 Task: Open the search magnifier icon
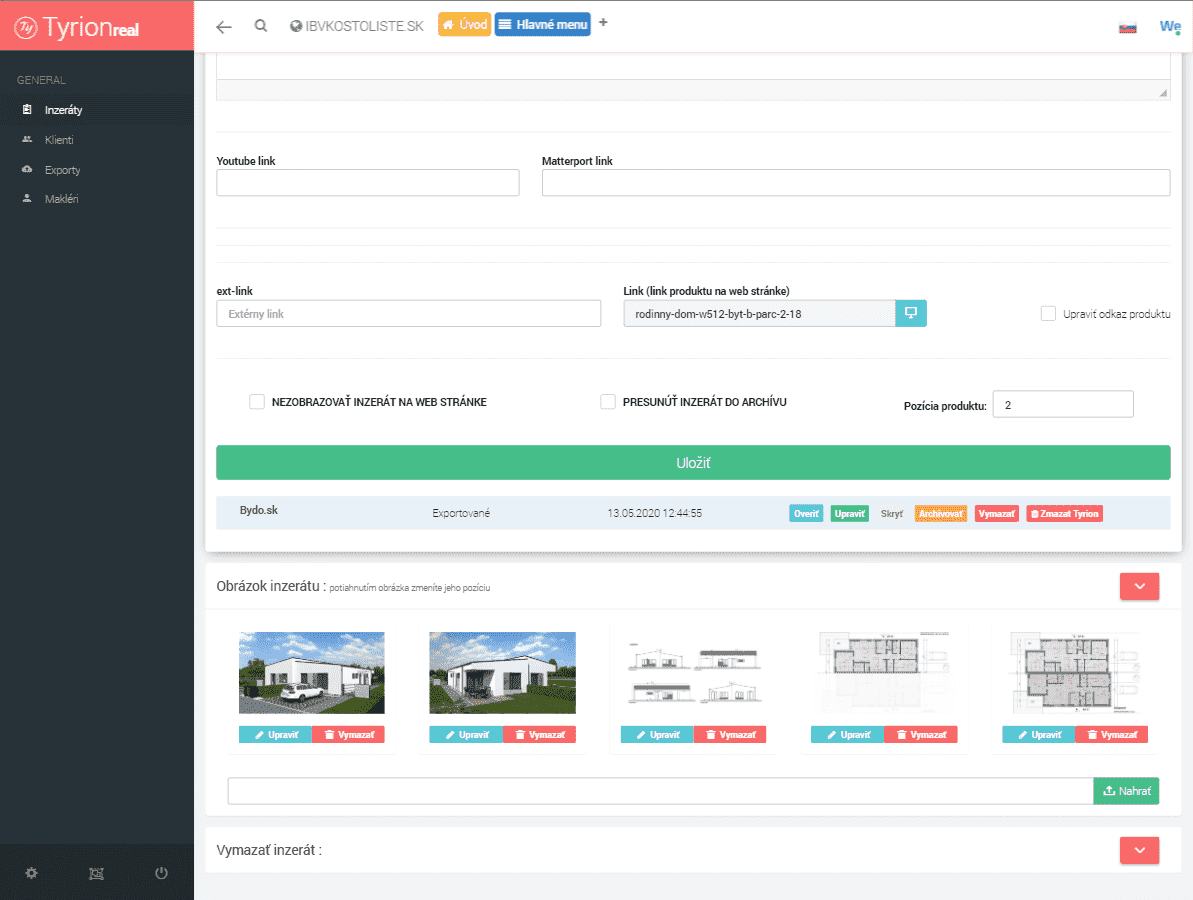tap(261, 26)
